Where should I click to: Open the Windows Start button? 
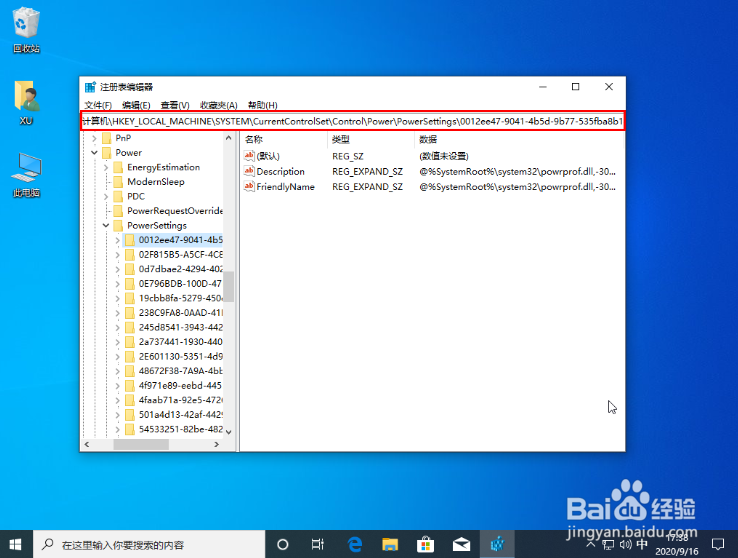tap(16, 544)
